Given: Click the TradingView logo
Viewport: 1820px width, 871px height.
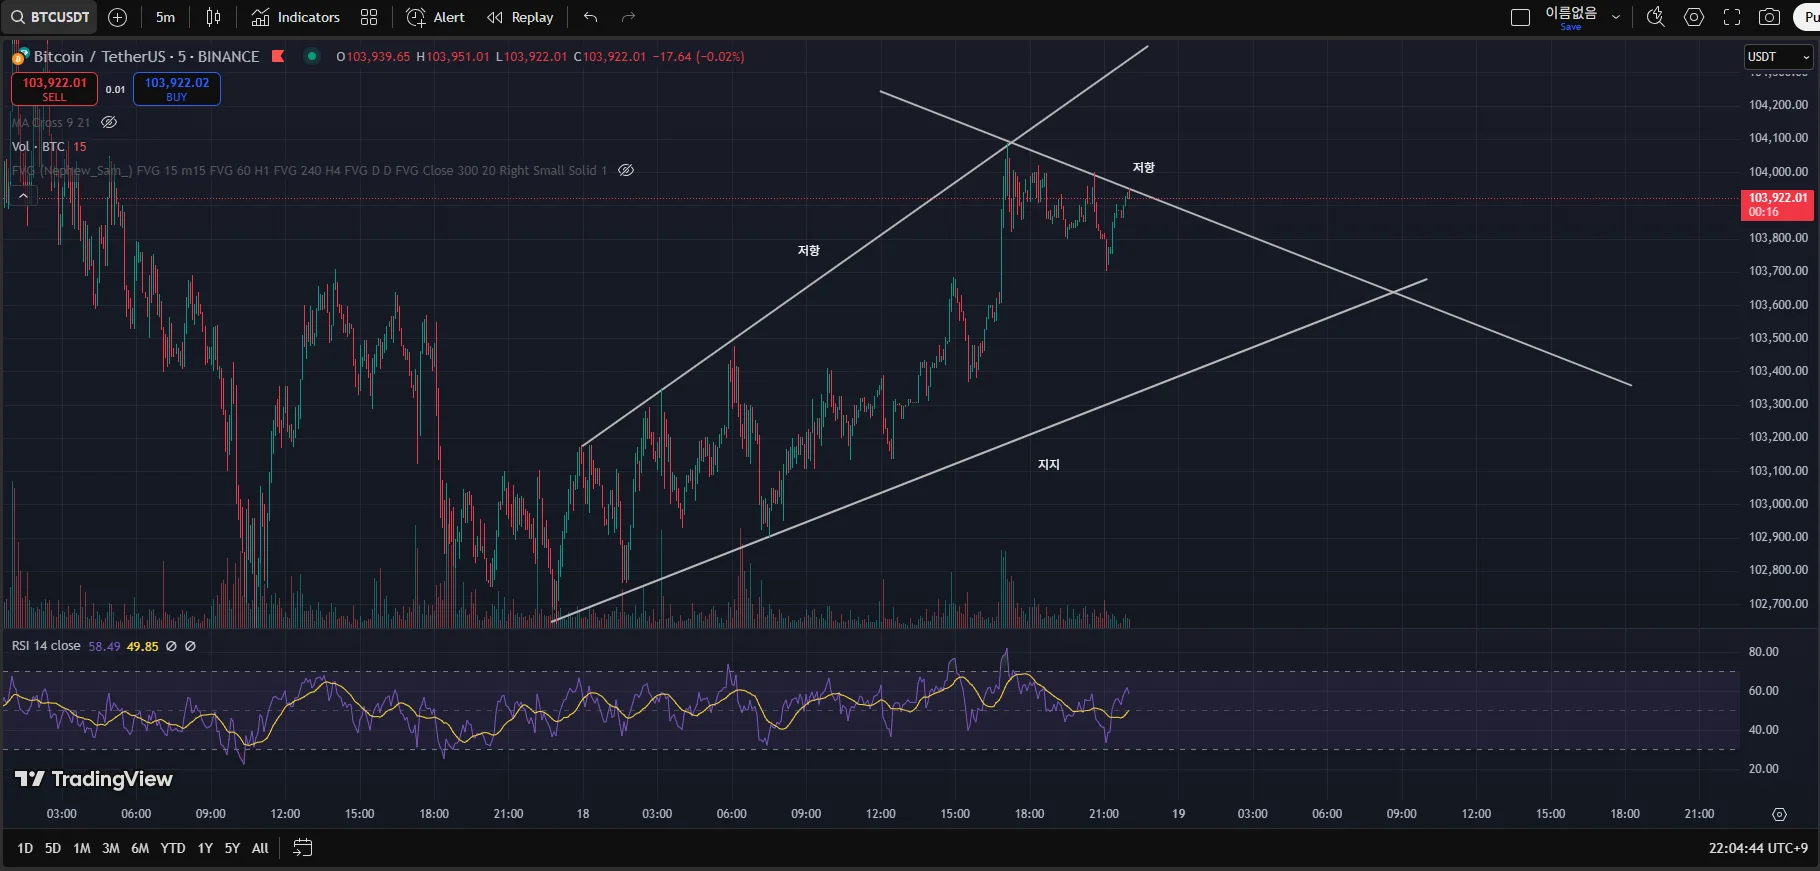Looking at the screenshot, I should [x=94, y=779].
